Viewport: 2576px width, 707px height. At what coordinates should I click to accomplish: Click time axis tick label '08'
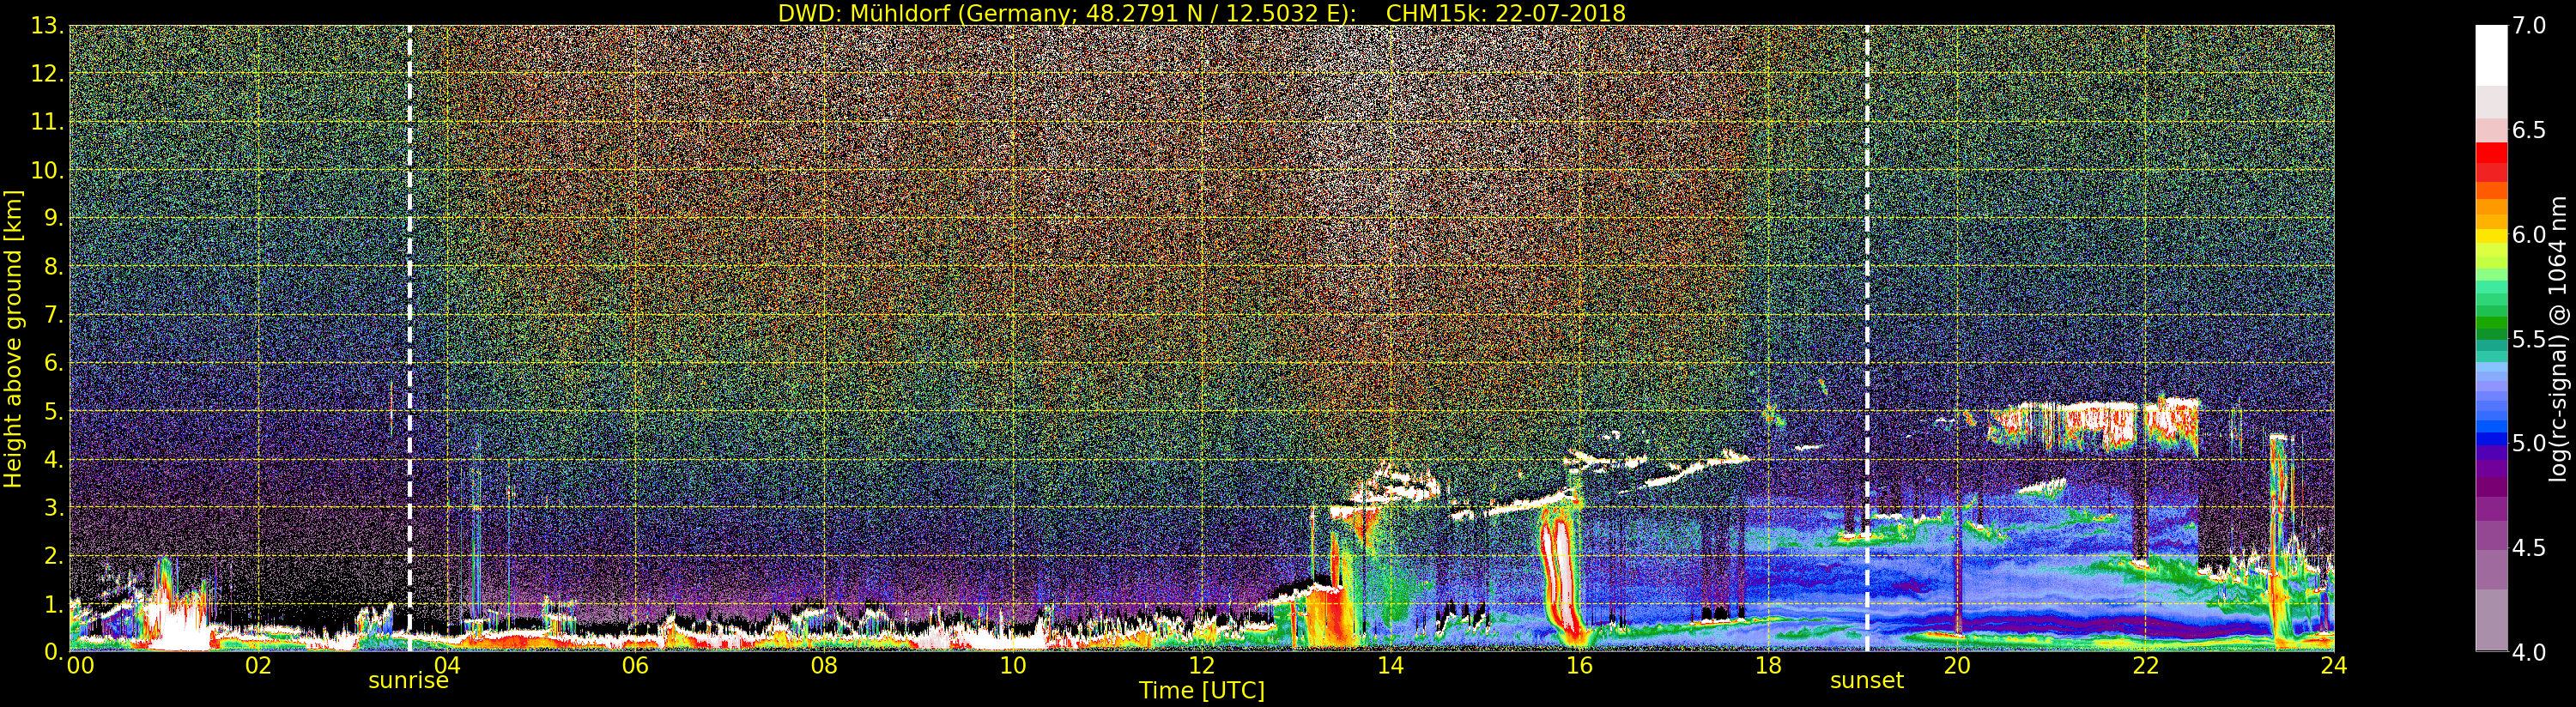pyautogui.click(x=824, y=665)
